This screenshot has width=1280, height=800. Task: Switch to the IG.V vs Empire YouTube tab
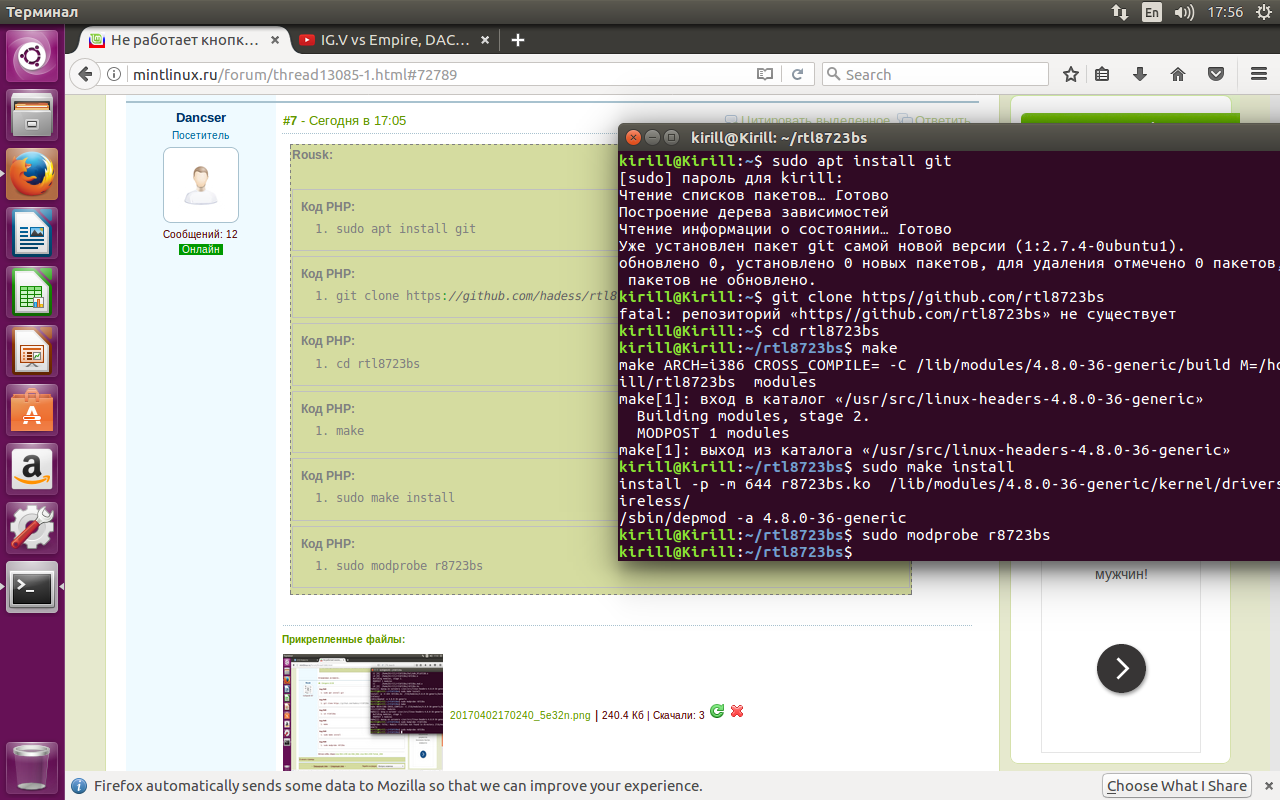(394, 41)
